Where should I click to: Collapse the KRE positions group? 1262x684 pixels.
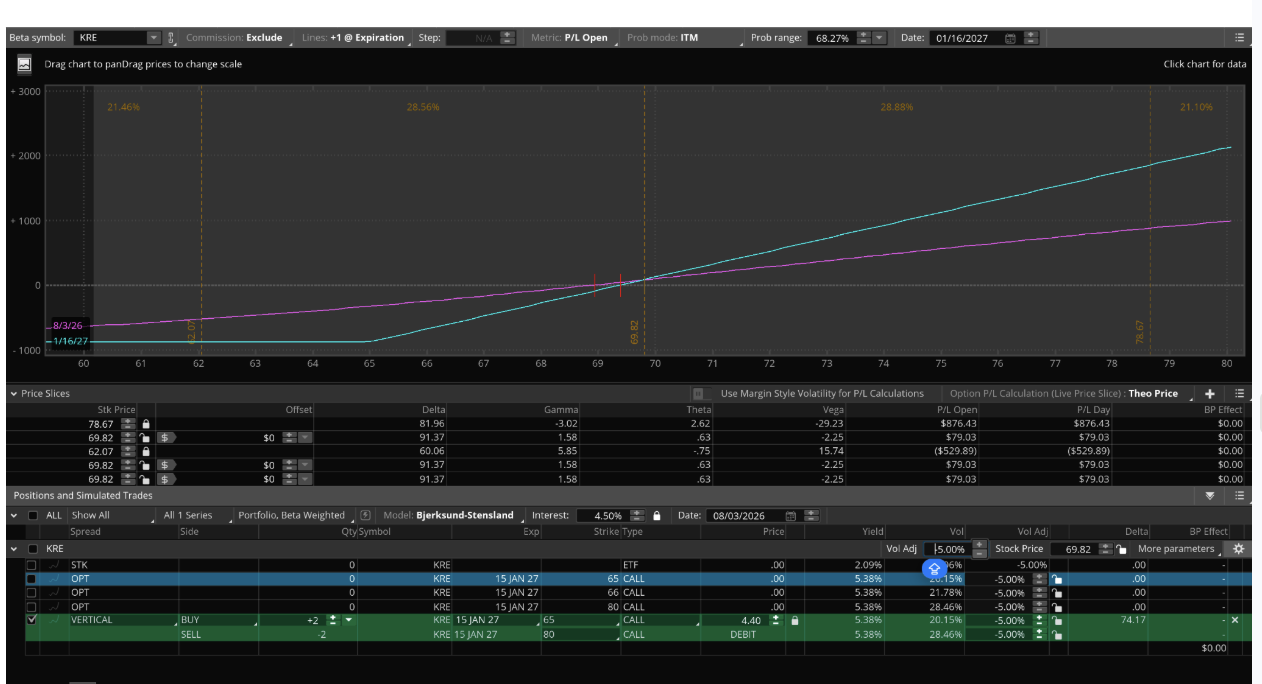pyautogui.click(x=14, y=549)
